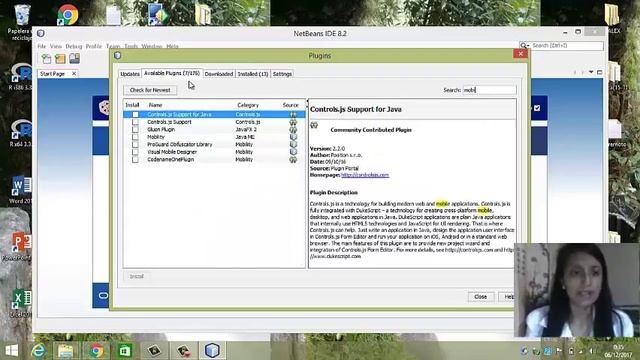Click the source icon of Visual Mobile Designer

[293, 152]
